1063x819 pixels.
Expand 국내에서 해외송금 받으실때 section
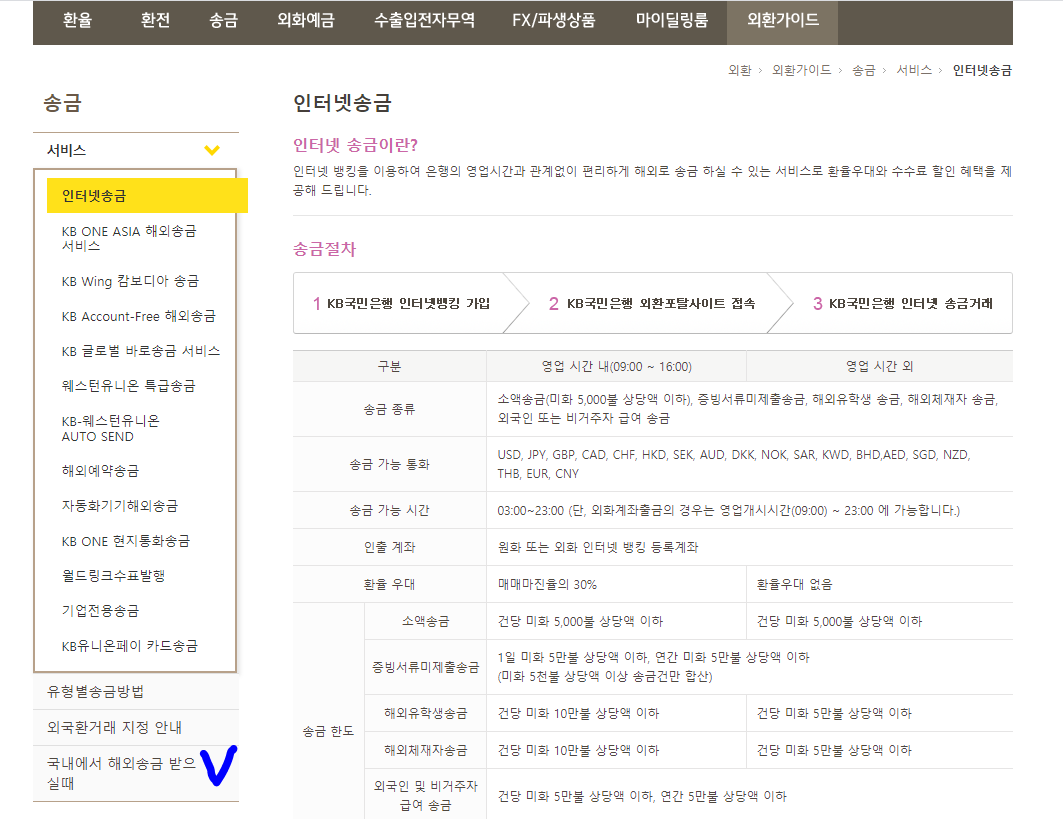136,774
